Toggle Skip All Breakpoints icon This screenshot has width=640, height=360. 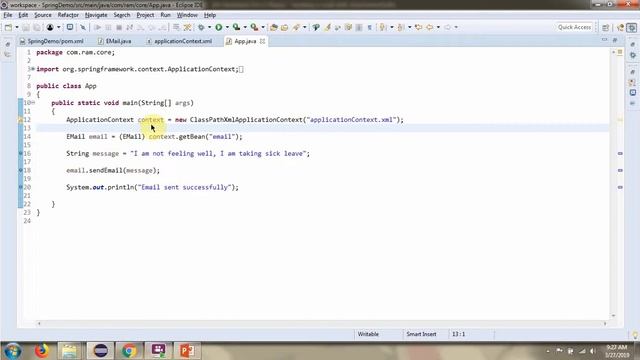tap(83, 27)
